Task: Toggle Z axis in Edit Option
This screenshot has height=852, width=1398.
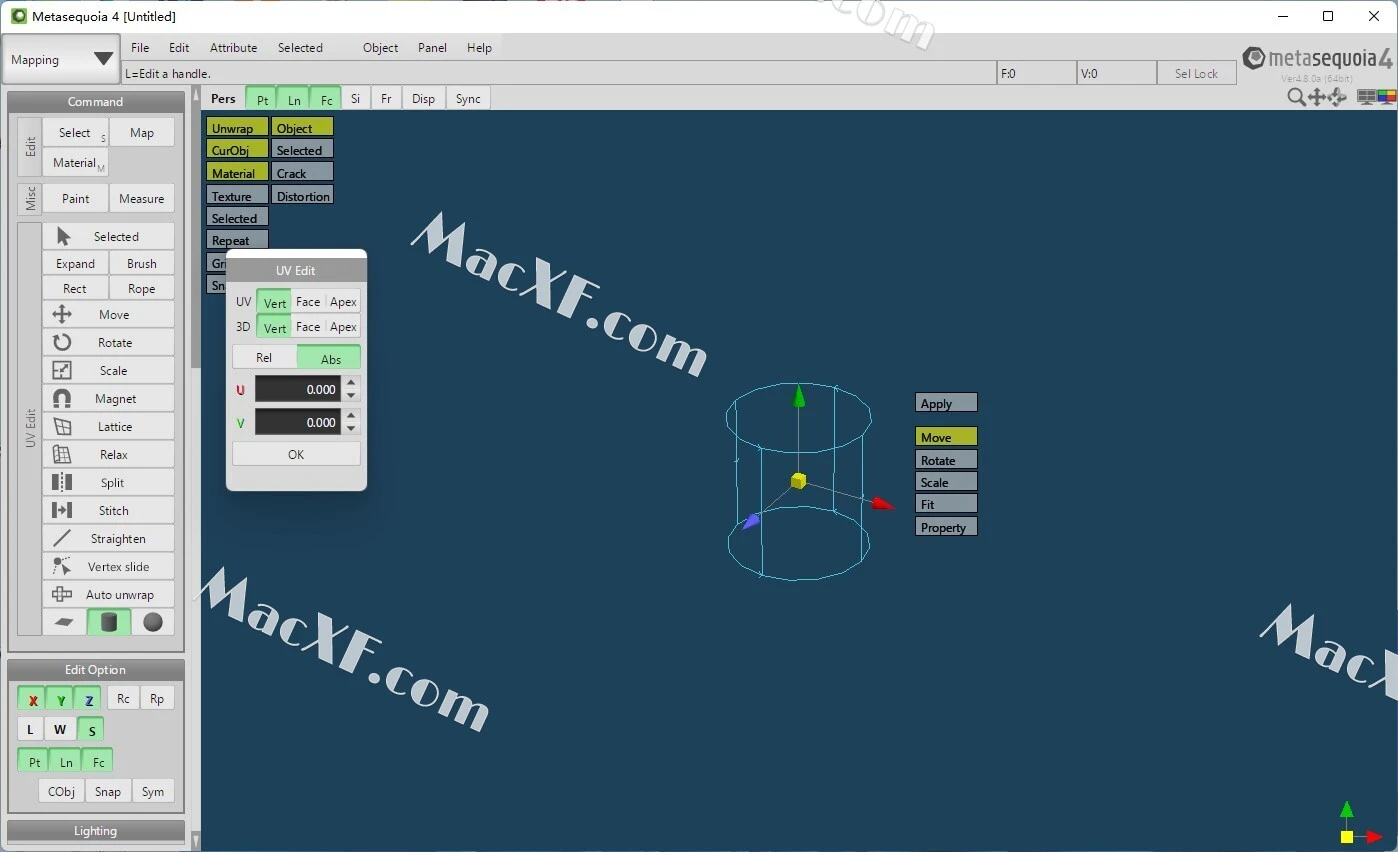Action: point(88,699)
